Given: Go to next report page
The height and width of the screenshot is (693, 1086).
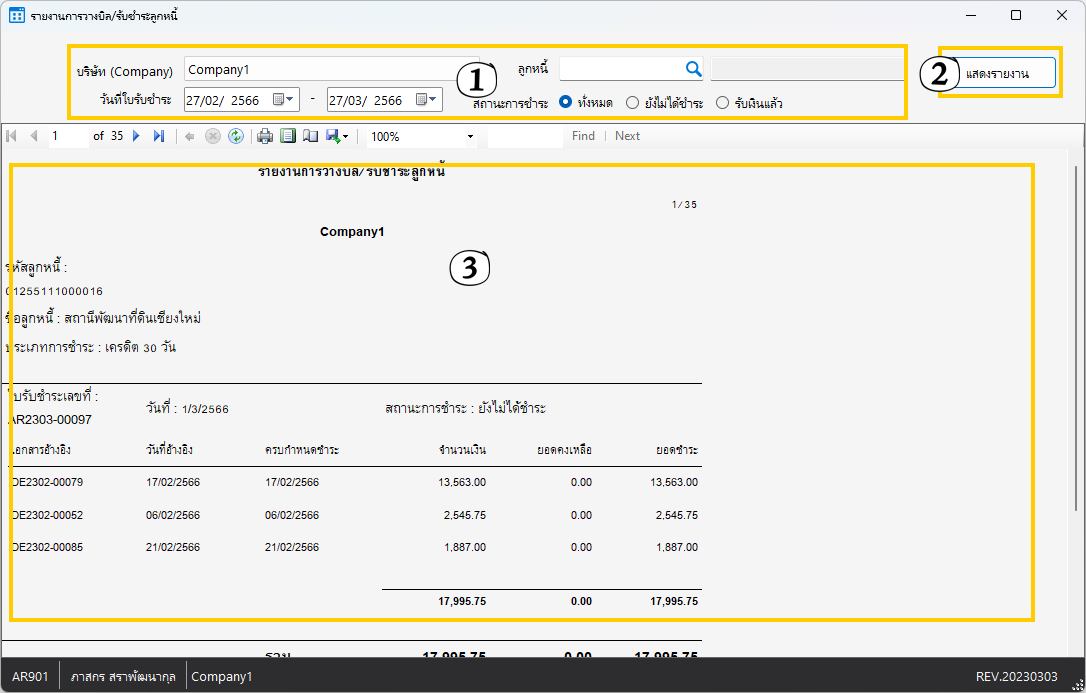Looking at the screenshot, I should (137, 136).
